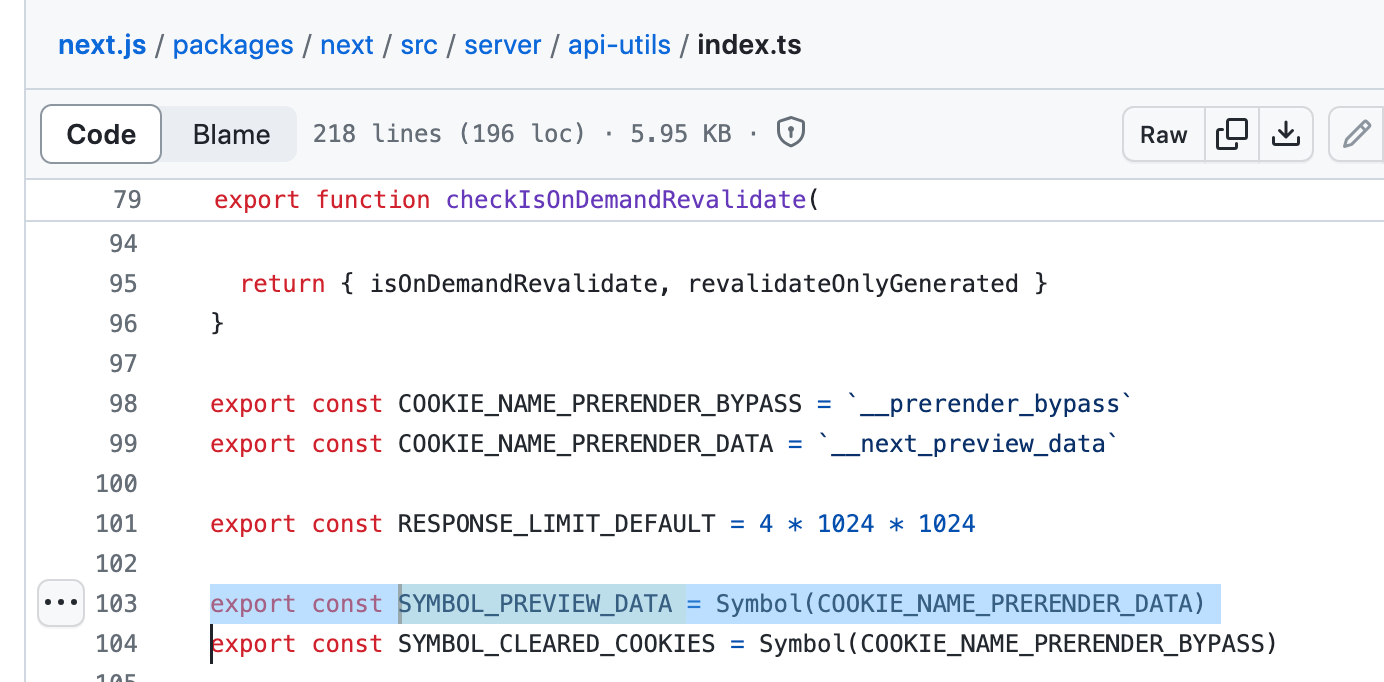Screen dimensions: 1384x682
Task: Click the `__prerender_bypass` string literal
Action: (x=990, y=404)
